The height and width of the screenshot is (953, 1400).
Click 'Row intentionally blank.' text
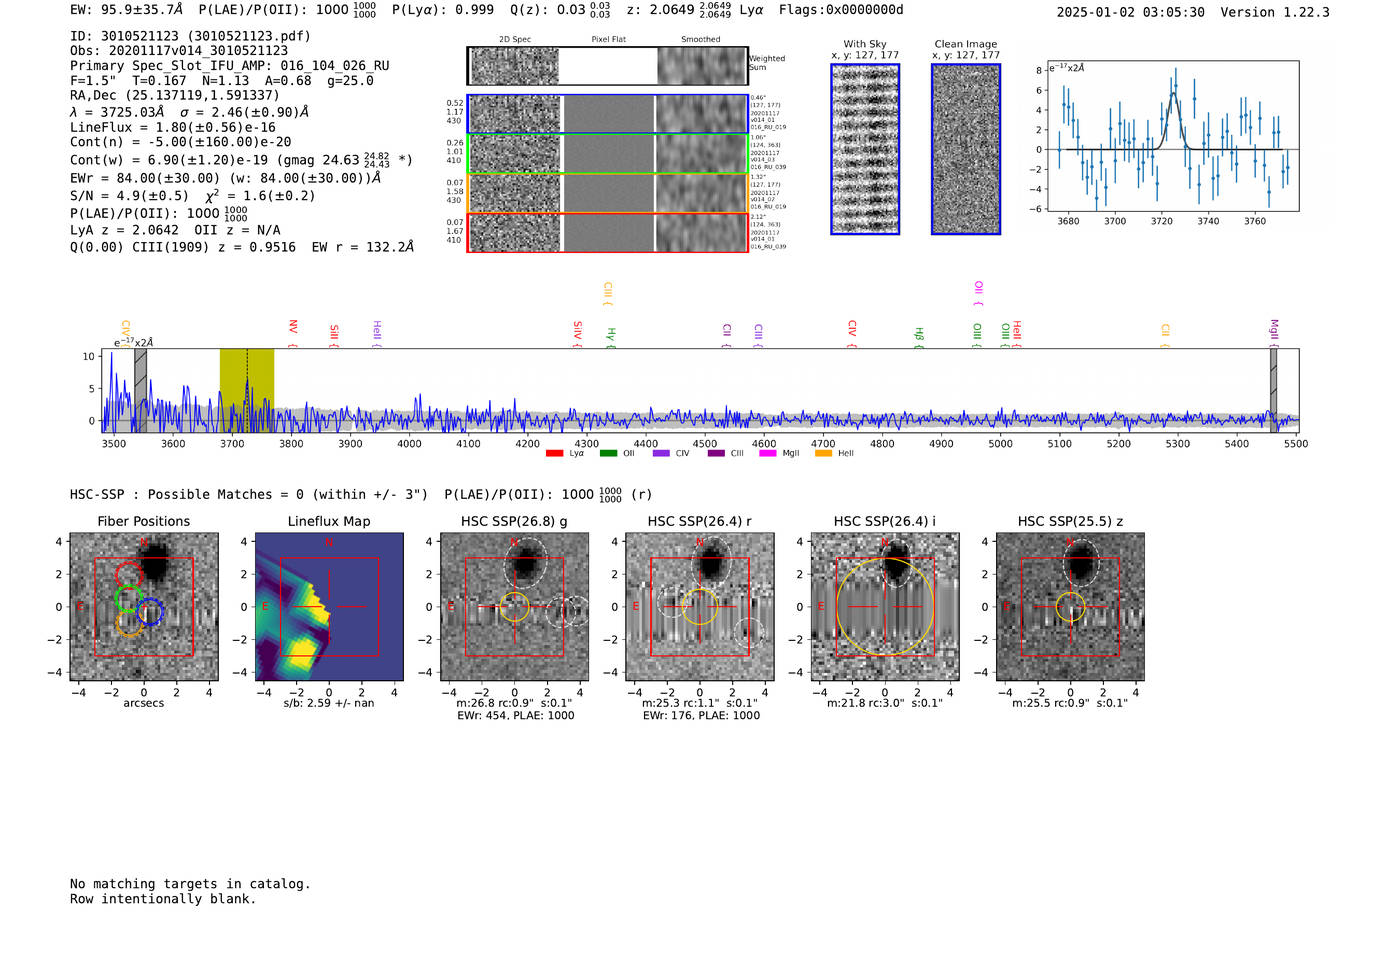163,899
